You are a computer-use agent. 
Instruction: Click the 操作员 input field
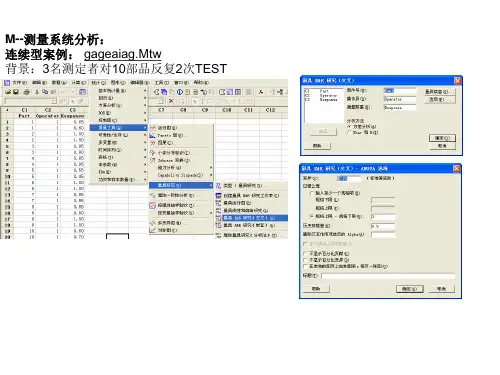click(x=400, y=99)
